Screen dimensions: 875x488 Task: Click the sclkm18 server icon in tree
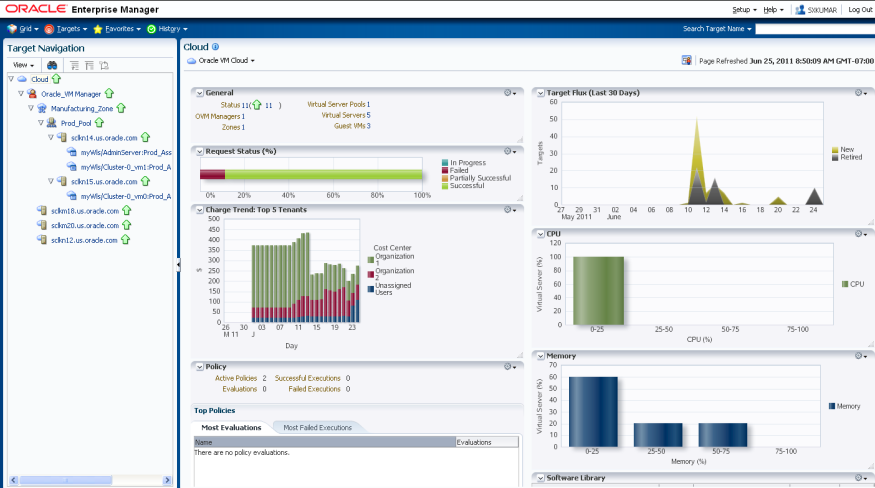(x=42, y=210)
